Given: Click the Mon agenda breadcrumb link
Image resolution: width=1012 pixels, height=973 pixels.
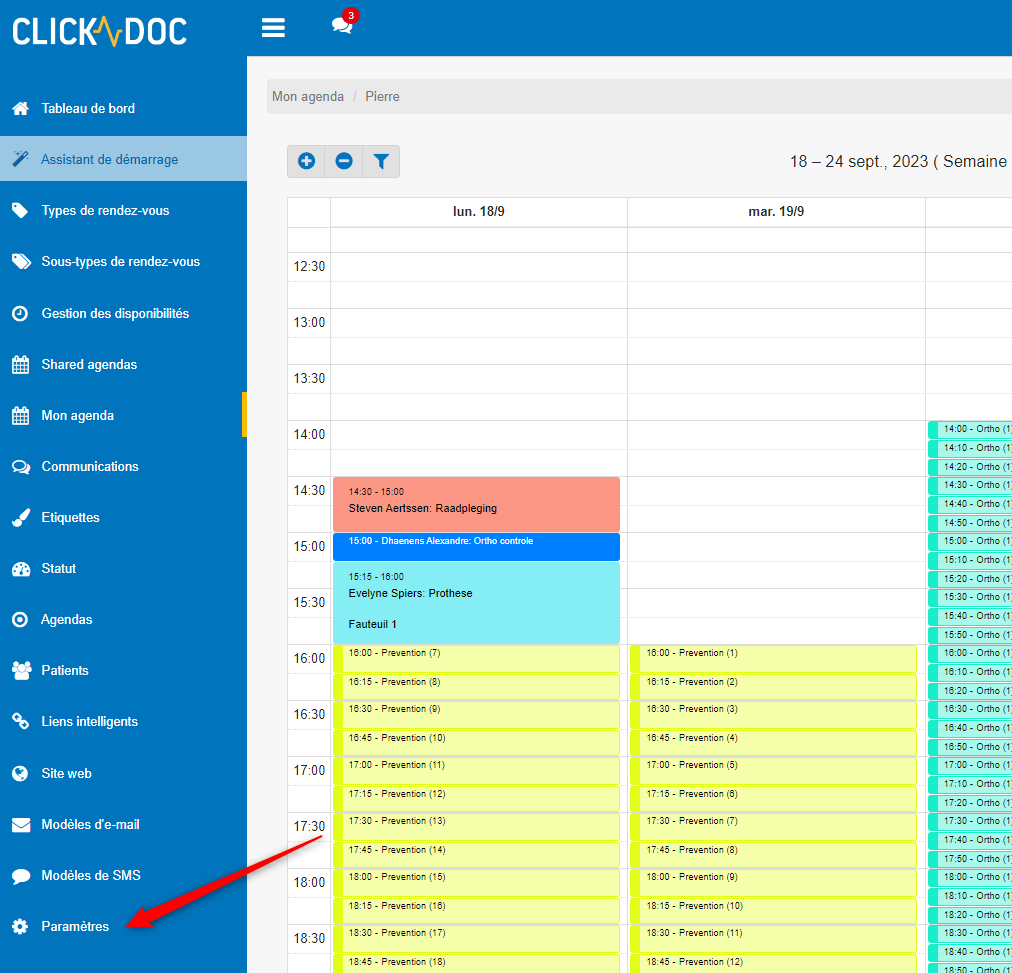Looking at the screenshot, I should (308, 97).
